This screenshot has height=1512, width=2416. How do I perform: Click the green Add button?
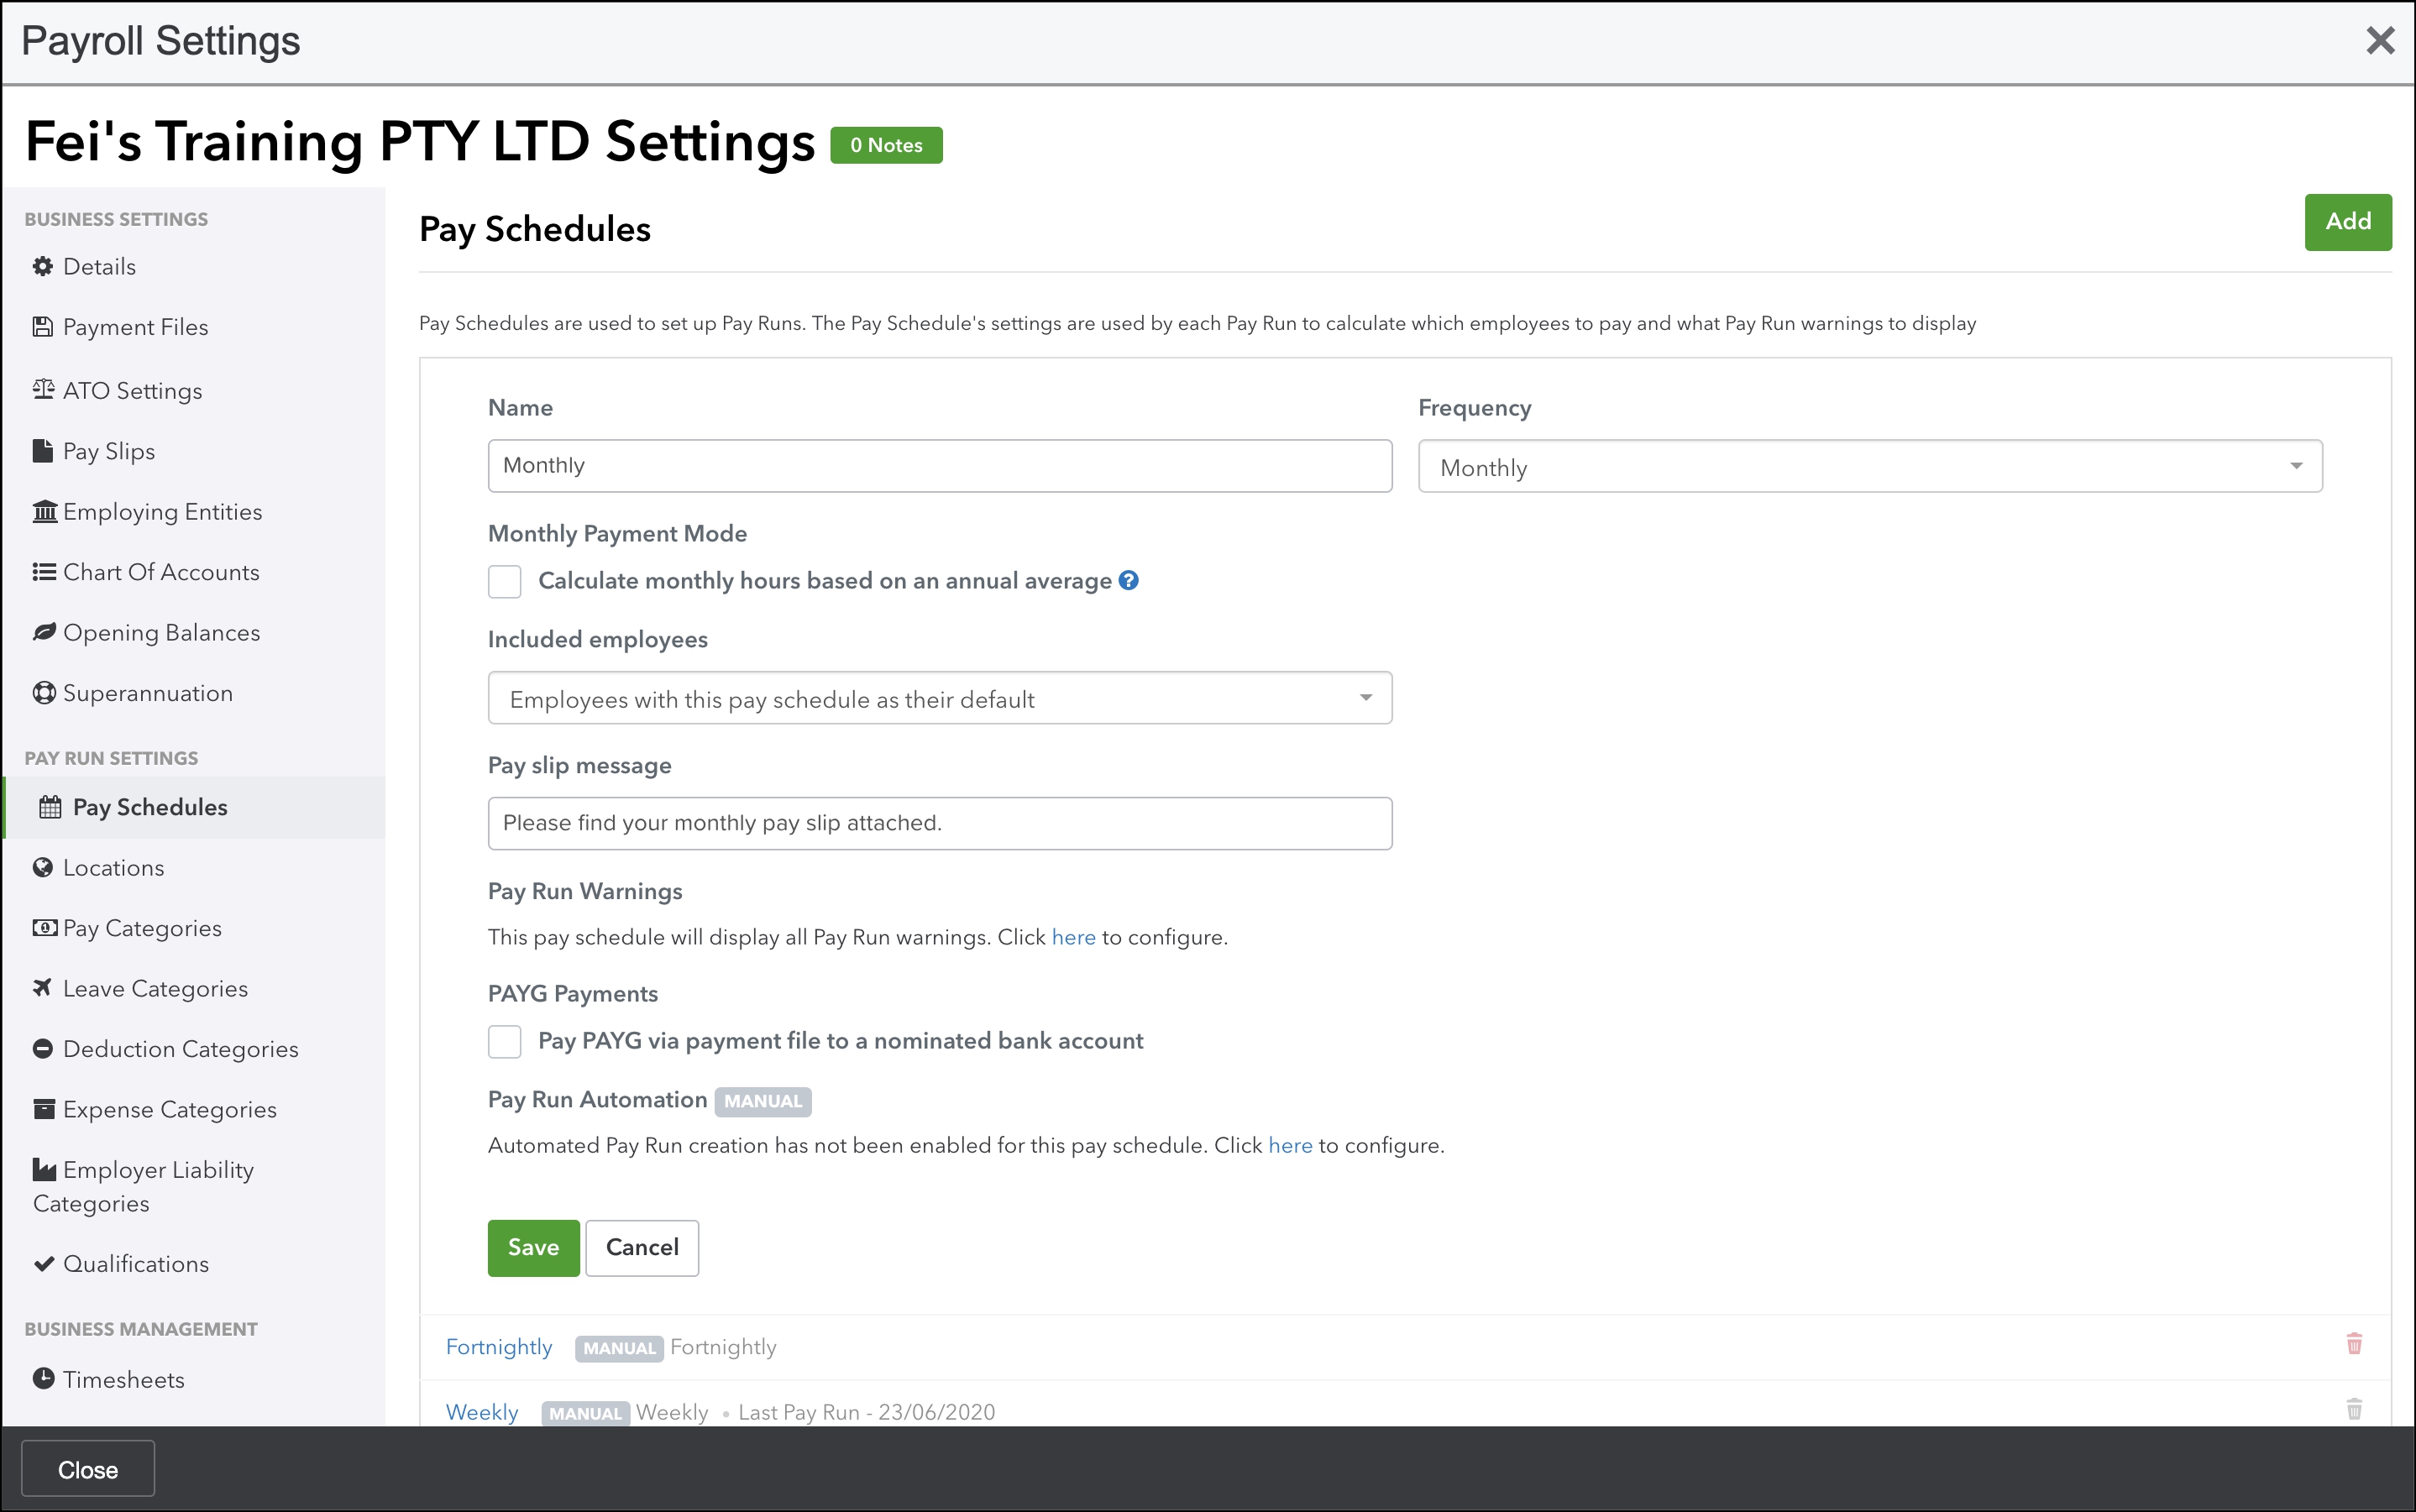click(x=2347, y=222)
